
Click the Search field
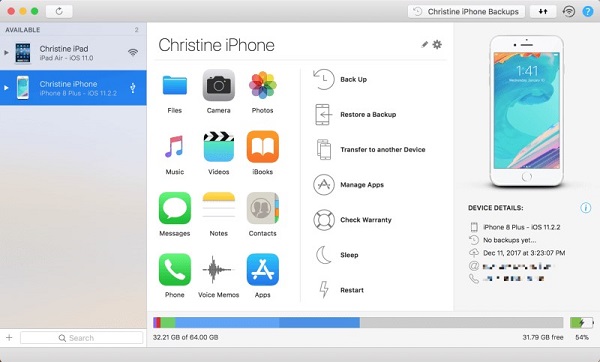82,338
